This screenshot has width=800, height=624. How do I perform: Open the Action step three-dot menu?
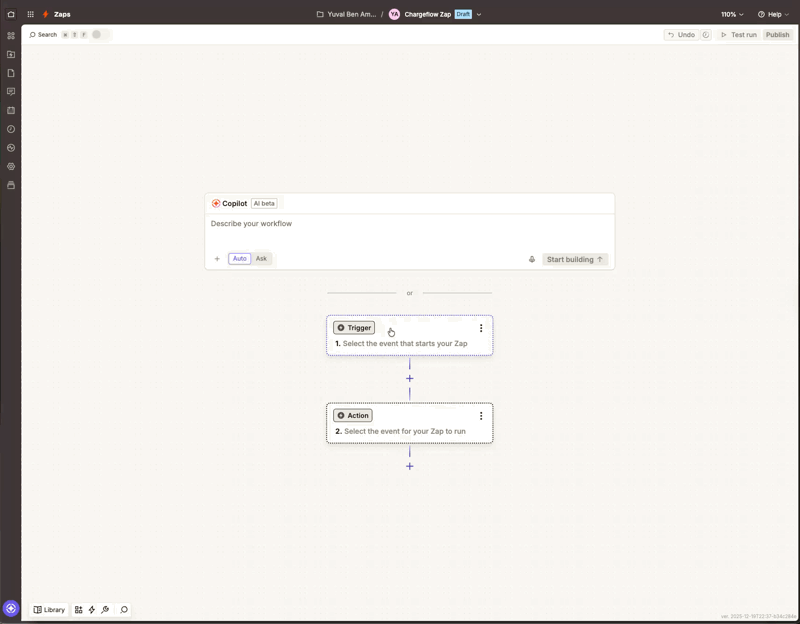pos(481,416)
